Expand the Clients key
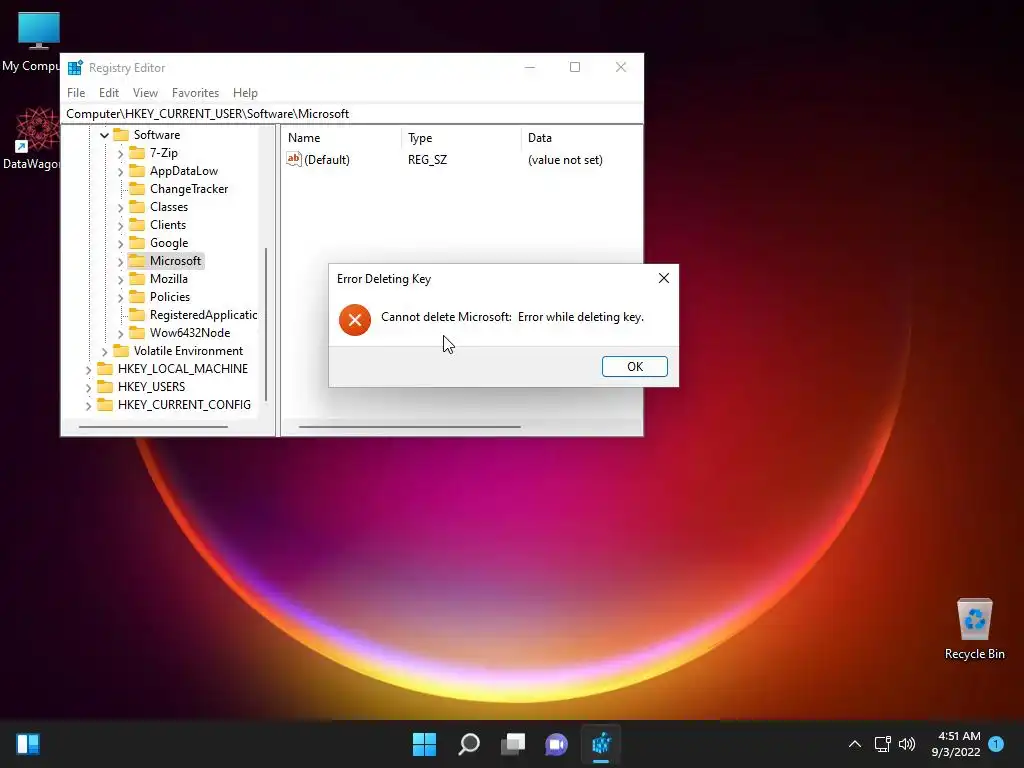 [120, 225]
